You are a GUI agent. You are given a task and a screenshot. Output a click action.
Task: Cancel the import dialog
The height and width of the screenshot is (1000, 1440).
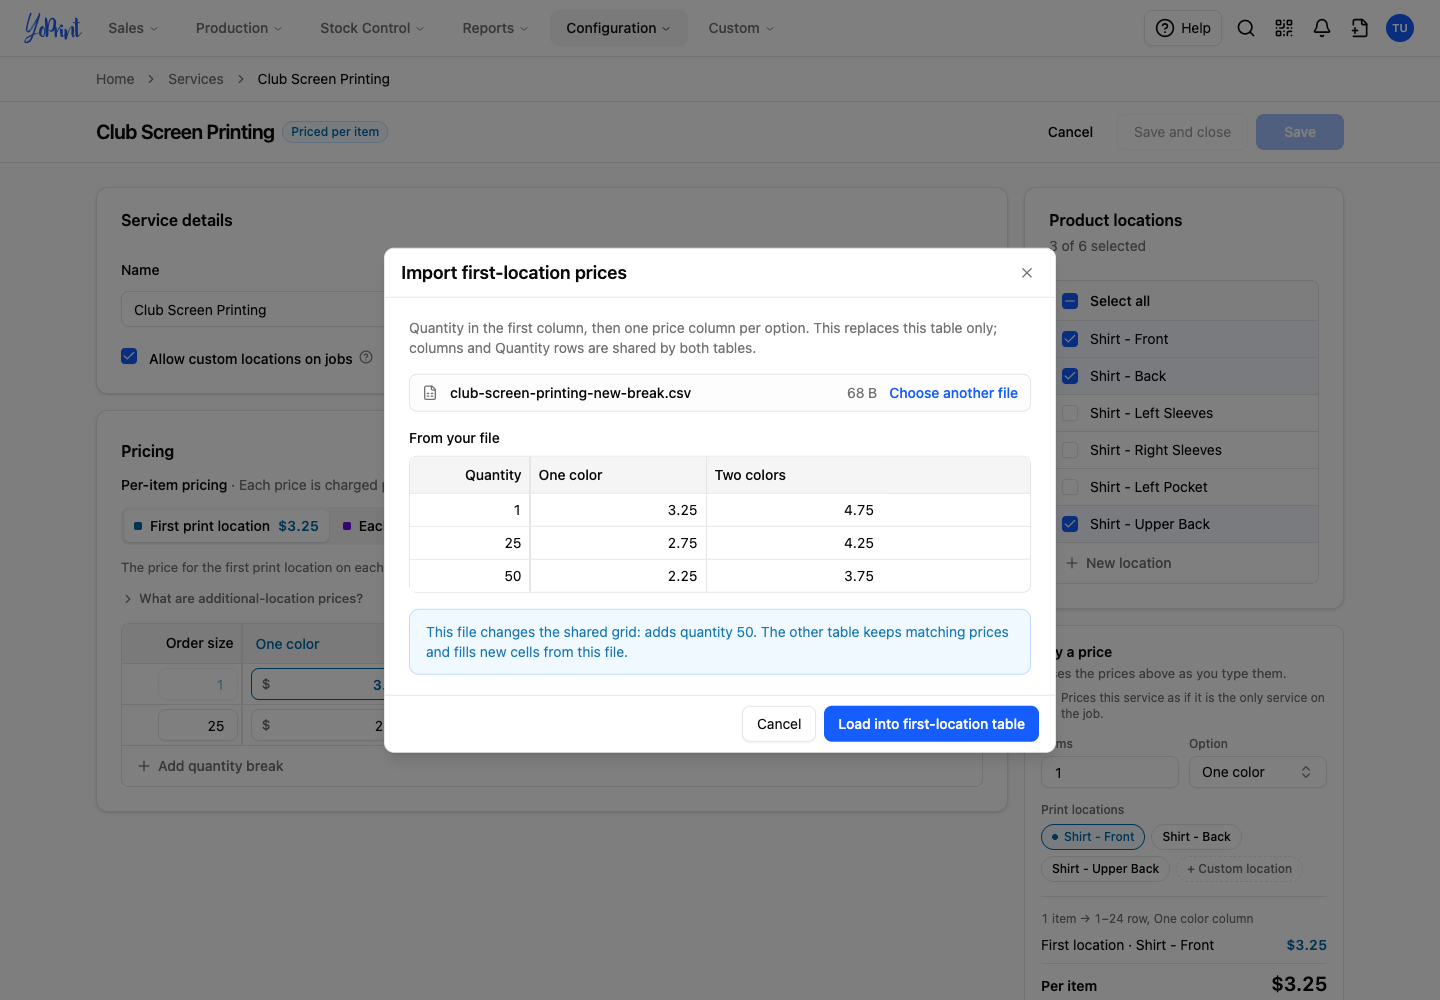pos(779,724)
